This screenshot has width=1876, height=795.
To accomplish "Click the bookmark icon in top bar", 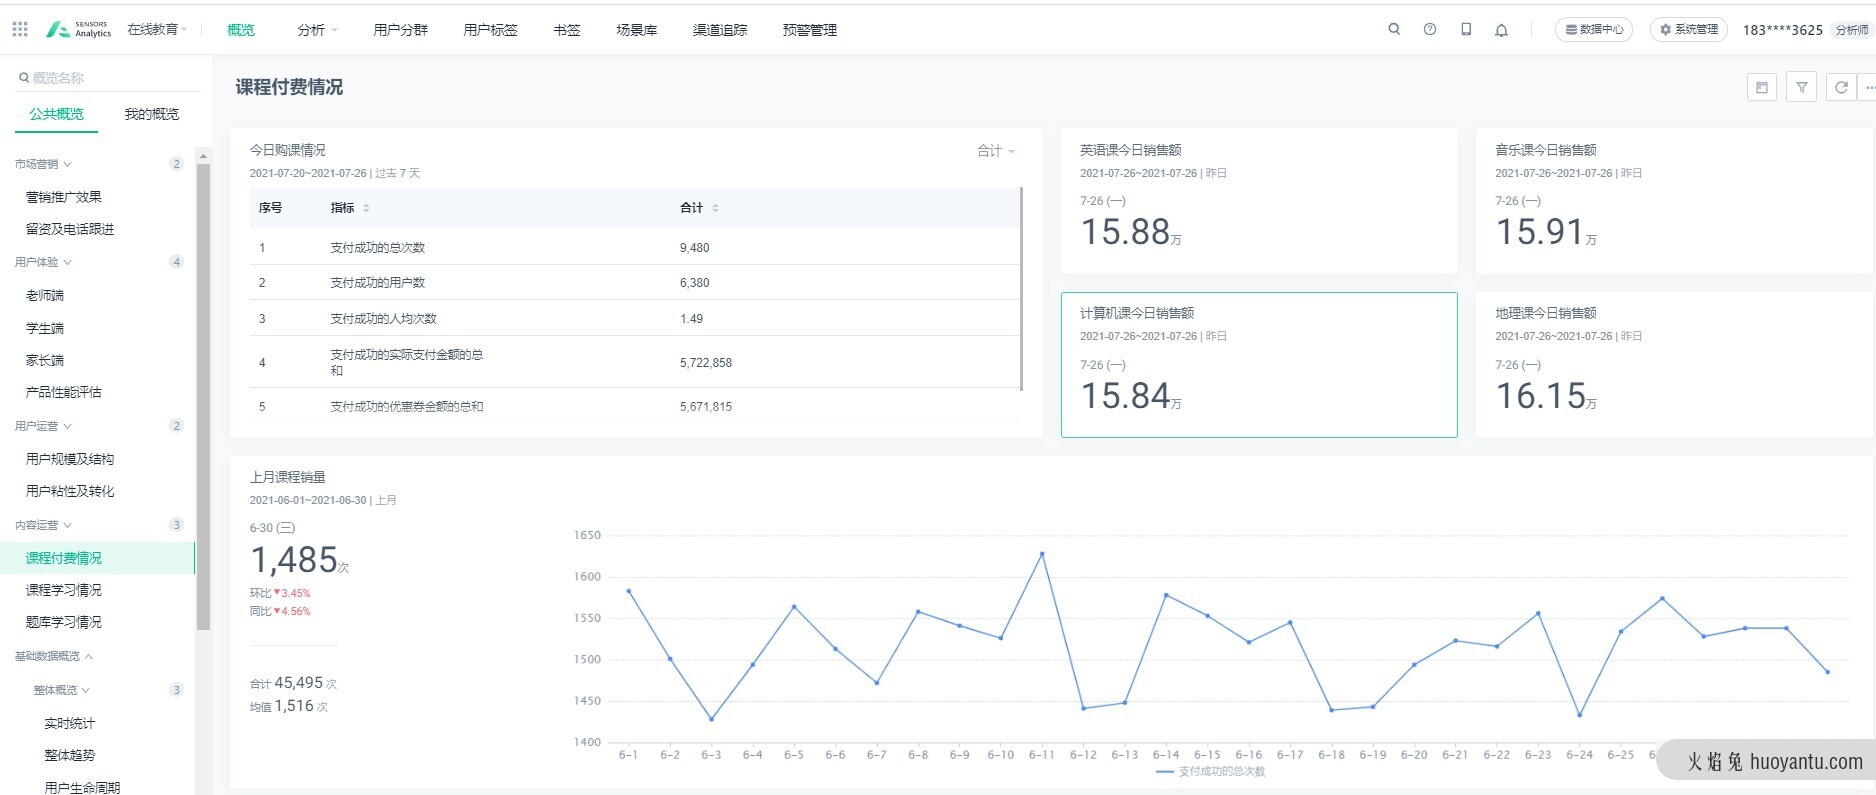I will coord(1466,29).
